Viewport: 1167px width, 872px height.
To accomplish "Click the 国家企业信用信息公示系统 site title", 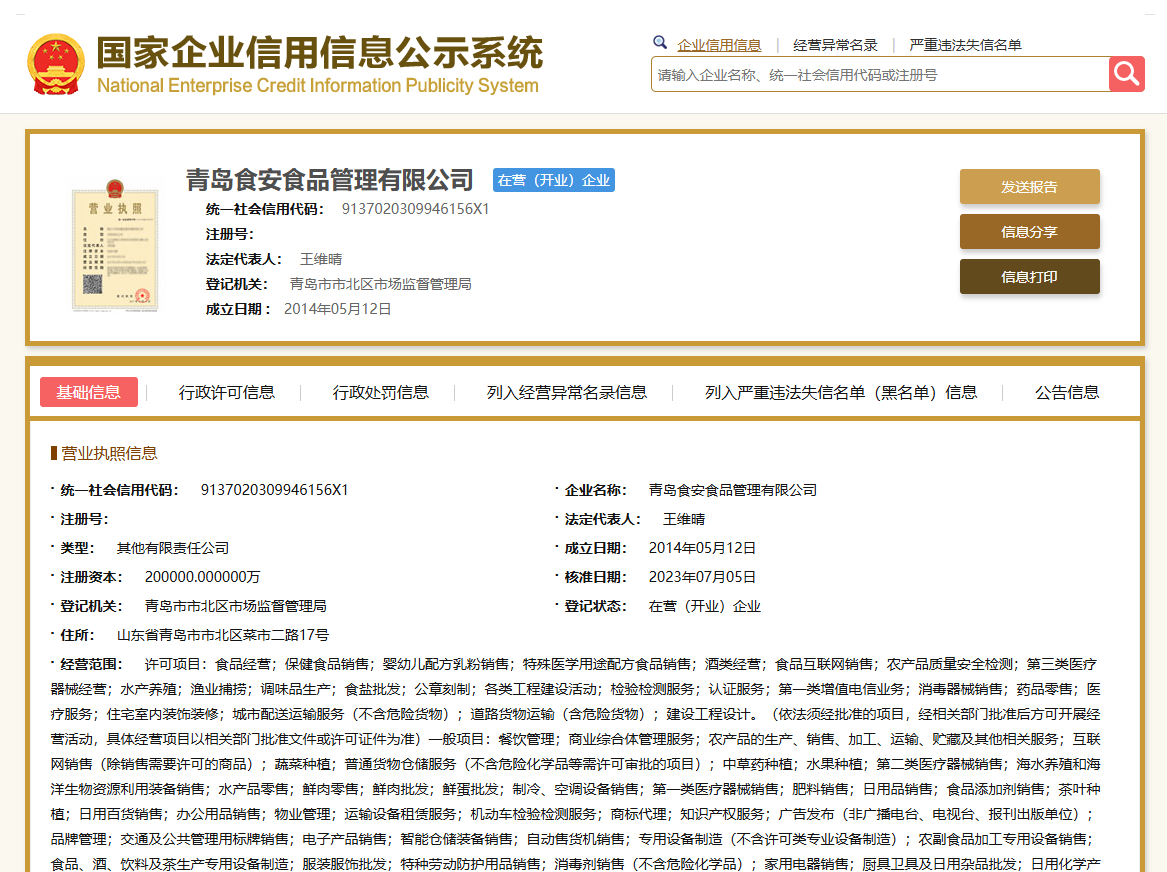I will click(x=320, y=53).
